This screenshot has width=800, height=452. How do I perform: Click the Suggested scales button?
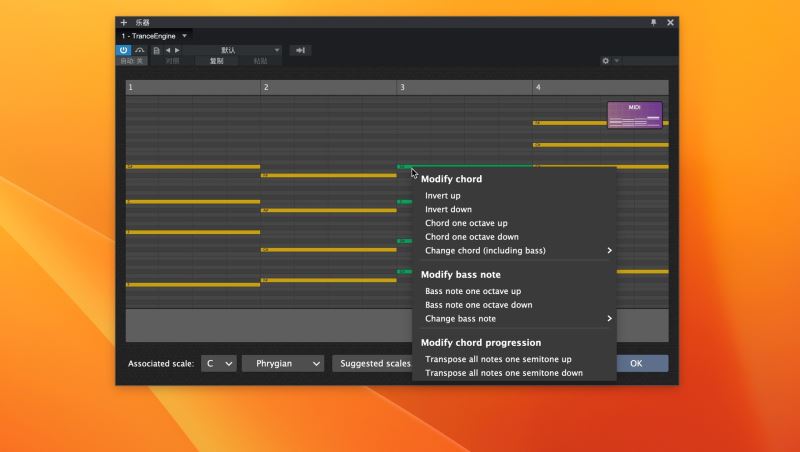374,364
